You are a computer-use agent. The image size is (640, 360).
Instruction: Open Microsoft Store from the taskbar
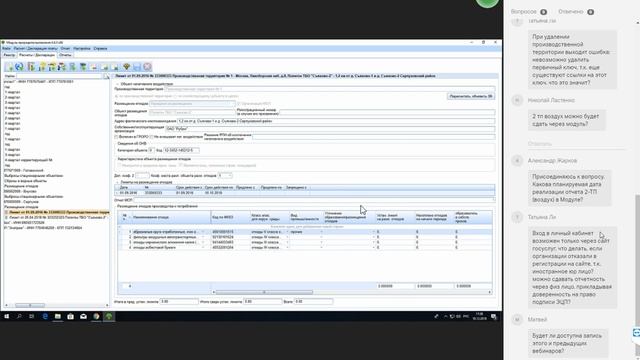pyautogui.click(x=71, y=316)
